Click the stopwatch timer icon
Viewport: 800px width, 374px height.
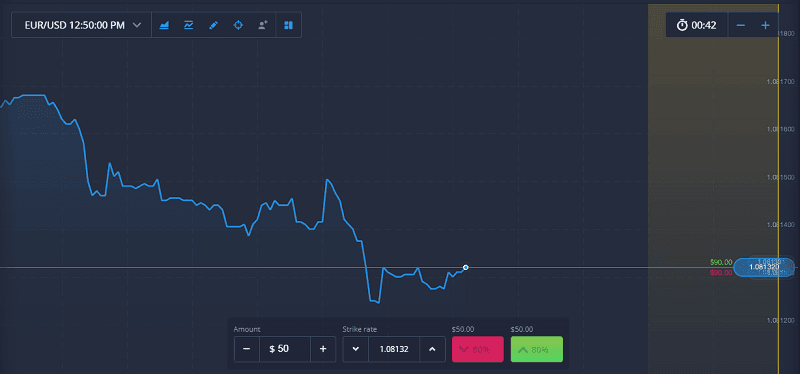tap(682, 25)
